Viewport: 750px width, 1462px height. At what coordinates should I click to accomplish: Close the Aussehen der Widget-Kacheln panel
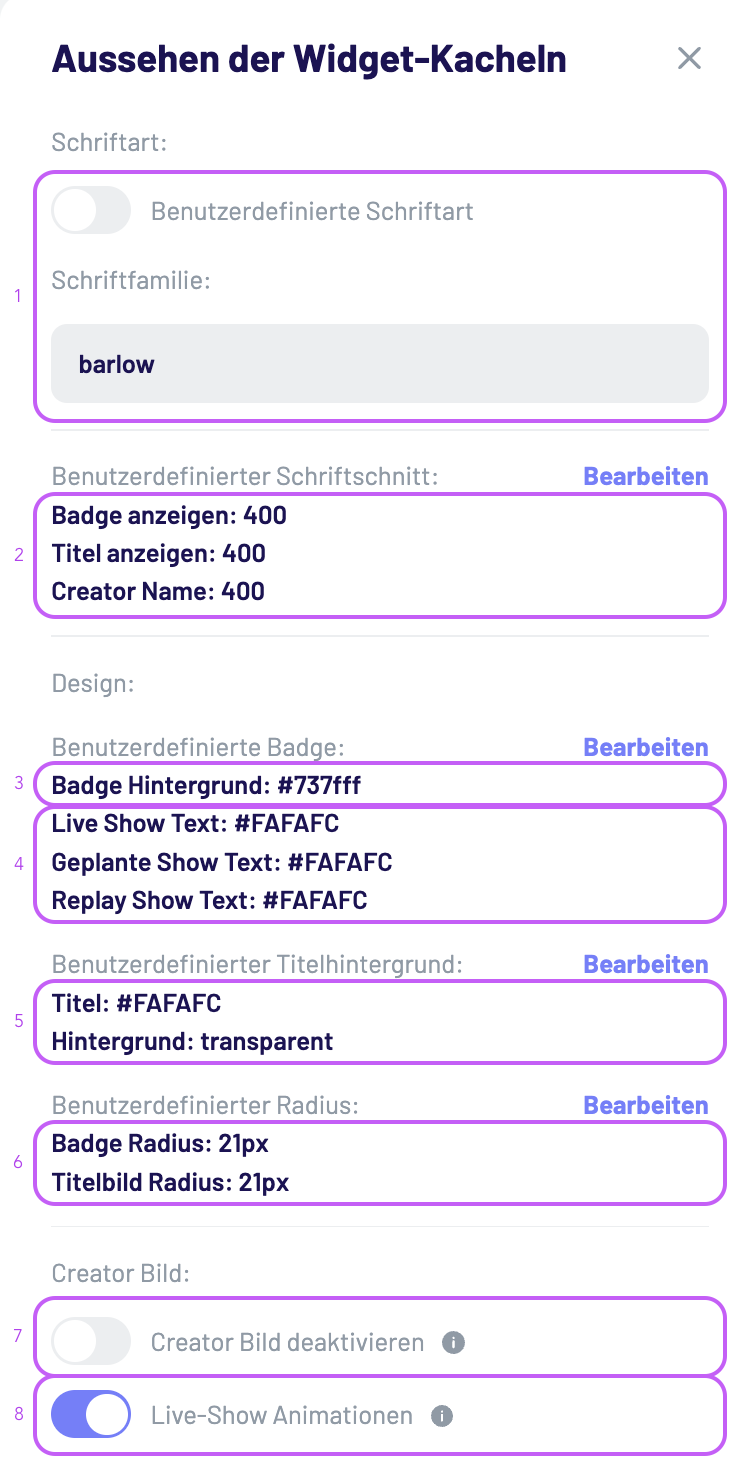[x=689, y=59]
